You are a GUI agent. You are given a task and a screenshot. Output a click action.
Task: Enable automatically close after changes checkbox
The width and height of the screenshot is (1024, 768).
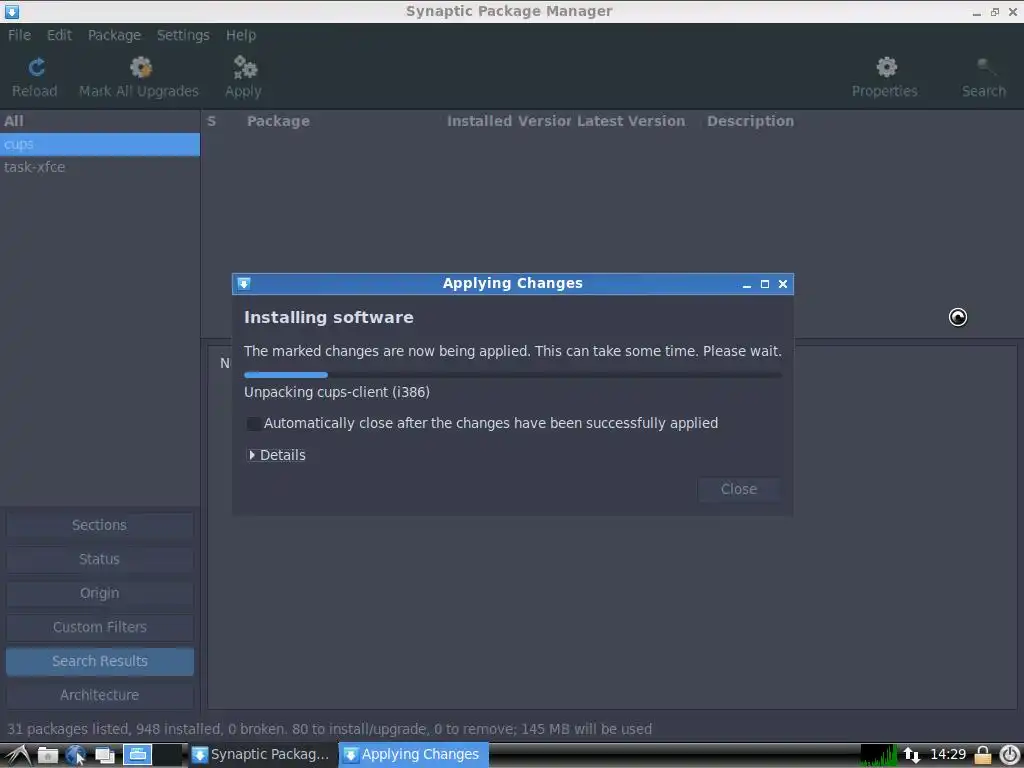pyautogui.click(x=254, y=423)
